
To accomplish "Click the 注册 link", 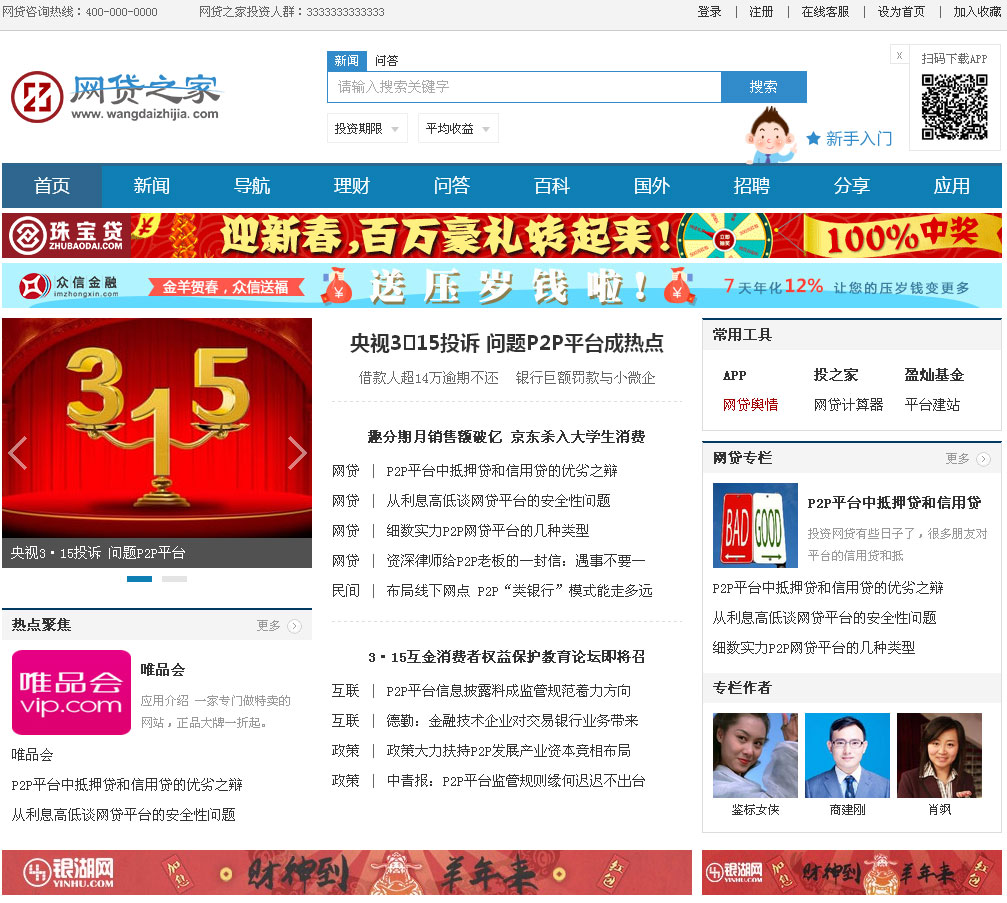I will [762, 12].
